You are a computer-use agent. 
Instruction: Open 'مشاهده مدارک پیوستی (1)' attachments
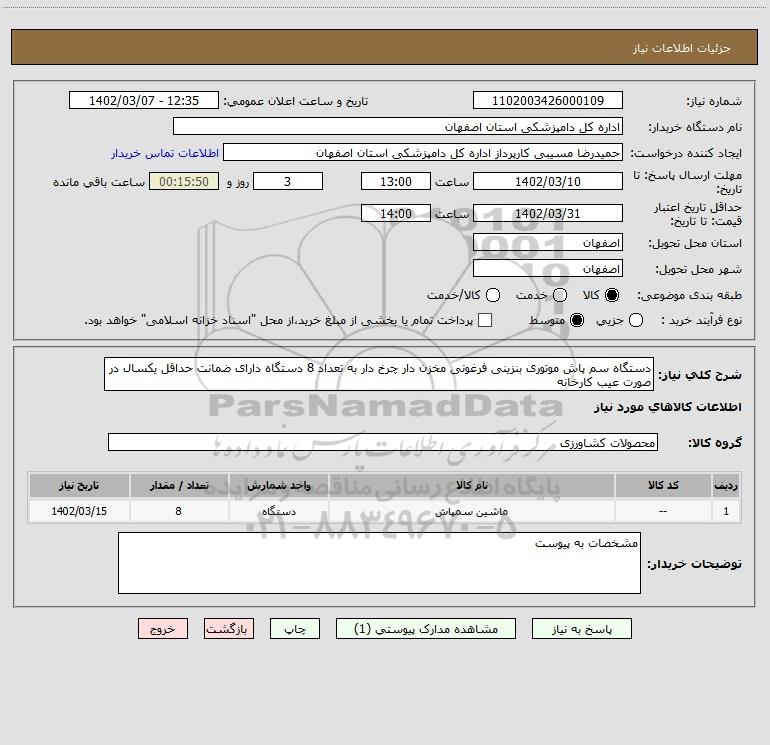click(427, 629)
